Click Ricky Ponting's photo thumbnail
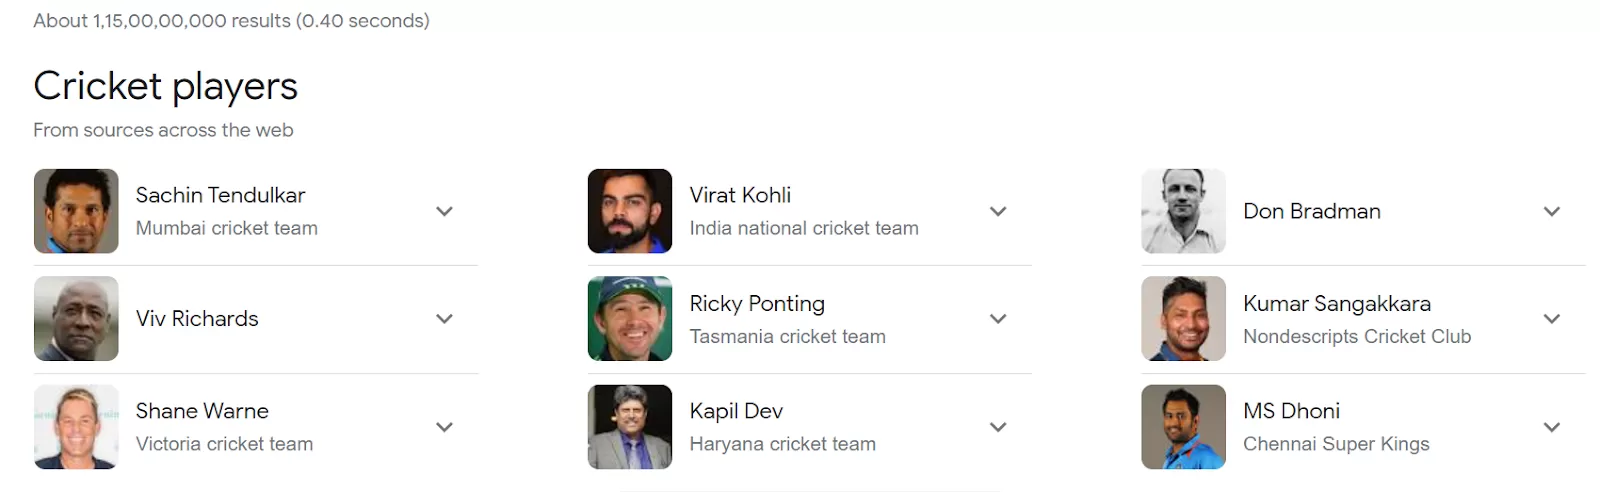The image size is (1600, 492). click(x=630, y=319)
